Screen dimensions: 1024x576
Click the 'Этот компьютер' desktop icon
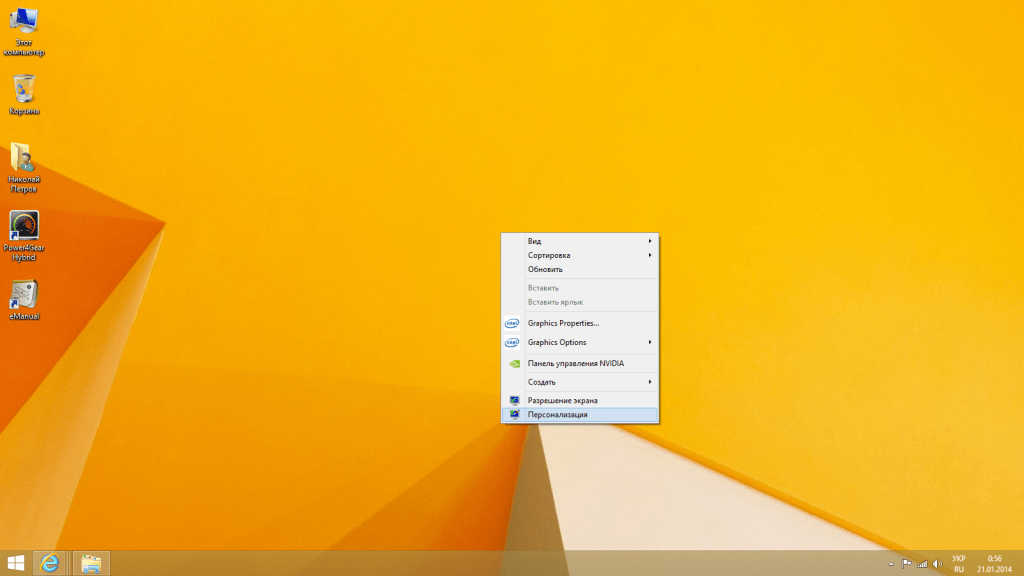[24, 22]
